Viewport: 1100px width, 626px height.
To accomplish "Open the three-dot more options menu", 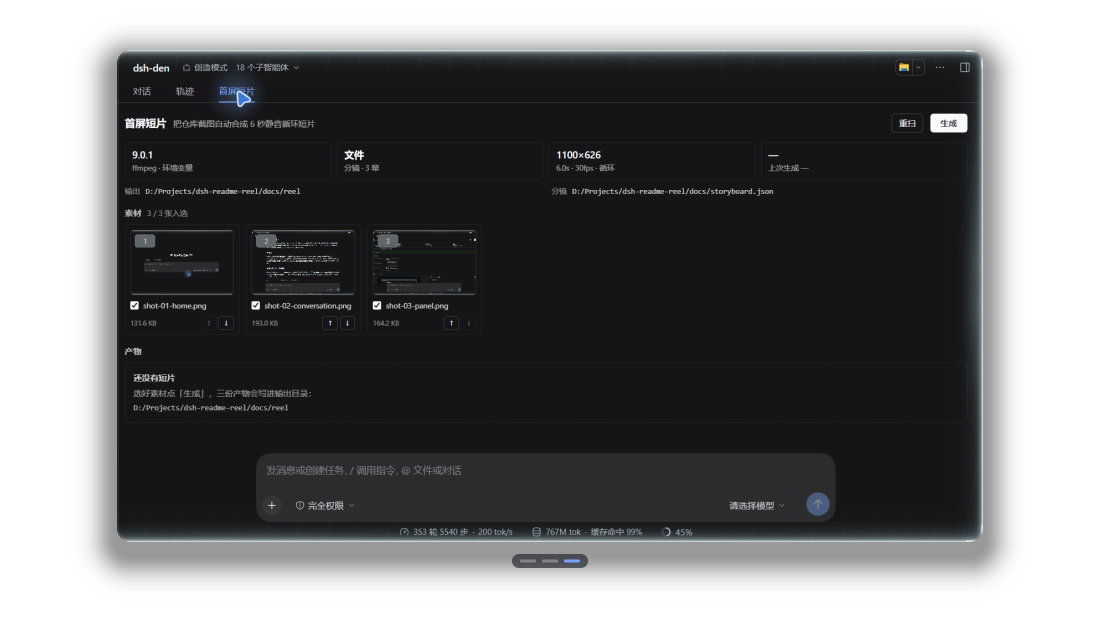I will 940,67.
